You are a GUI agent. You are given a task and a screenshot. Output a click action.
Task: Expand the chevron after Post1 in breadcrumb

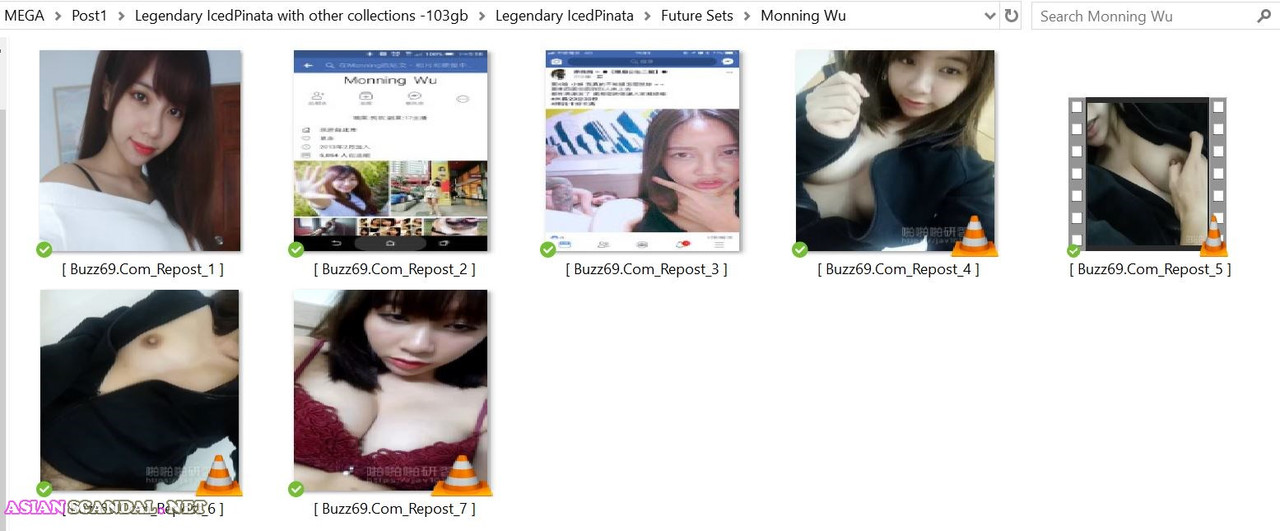120,16
